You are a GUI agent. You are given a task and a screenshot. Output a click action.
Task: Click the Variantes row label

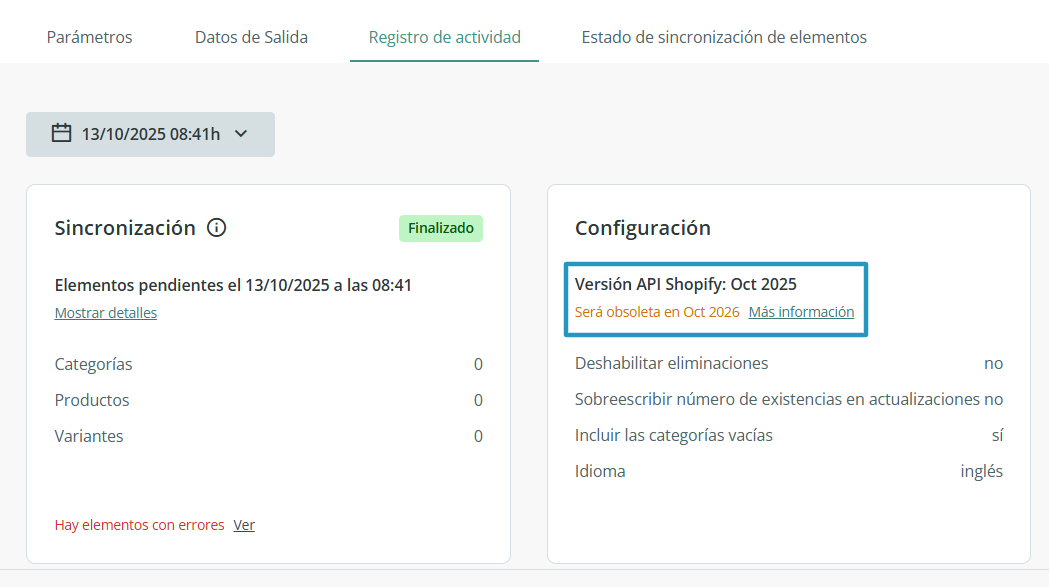pos(89,436)
